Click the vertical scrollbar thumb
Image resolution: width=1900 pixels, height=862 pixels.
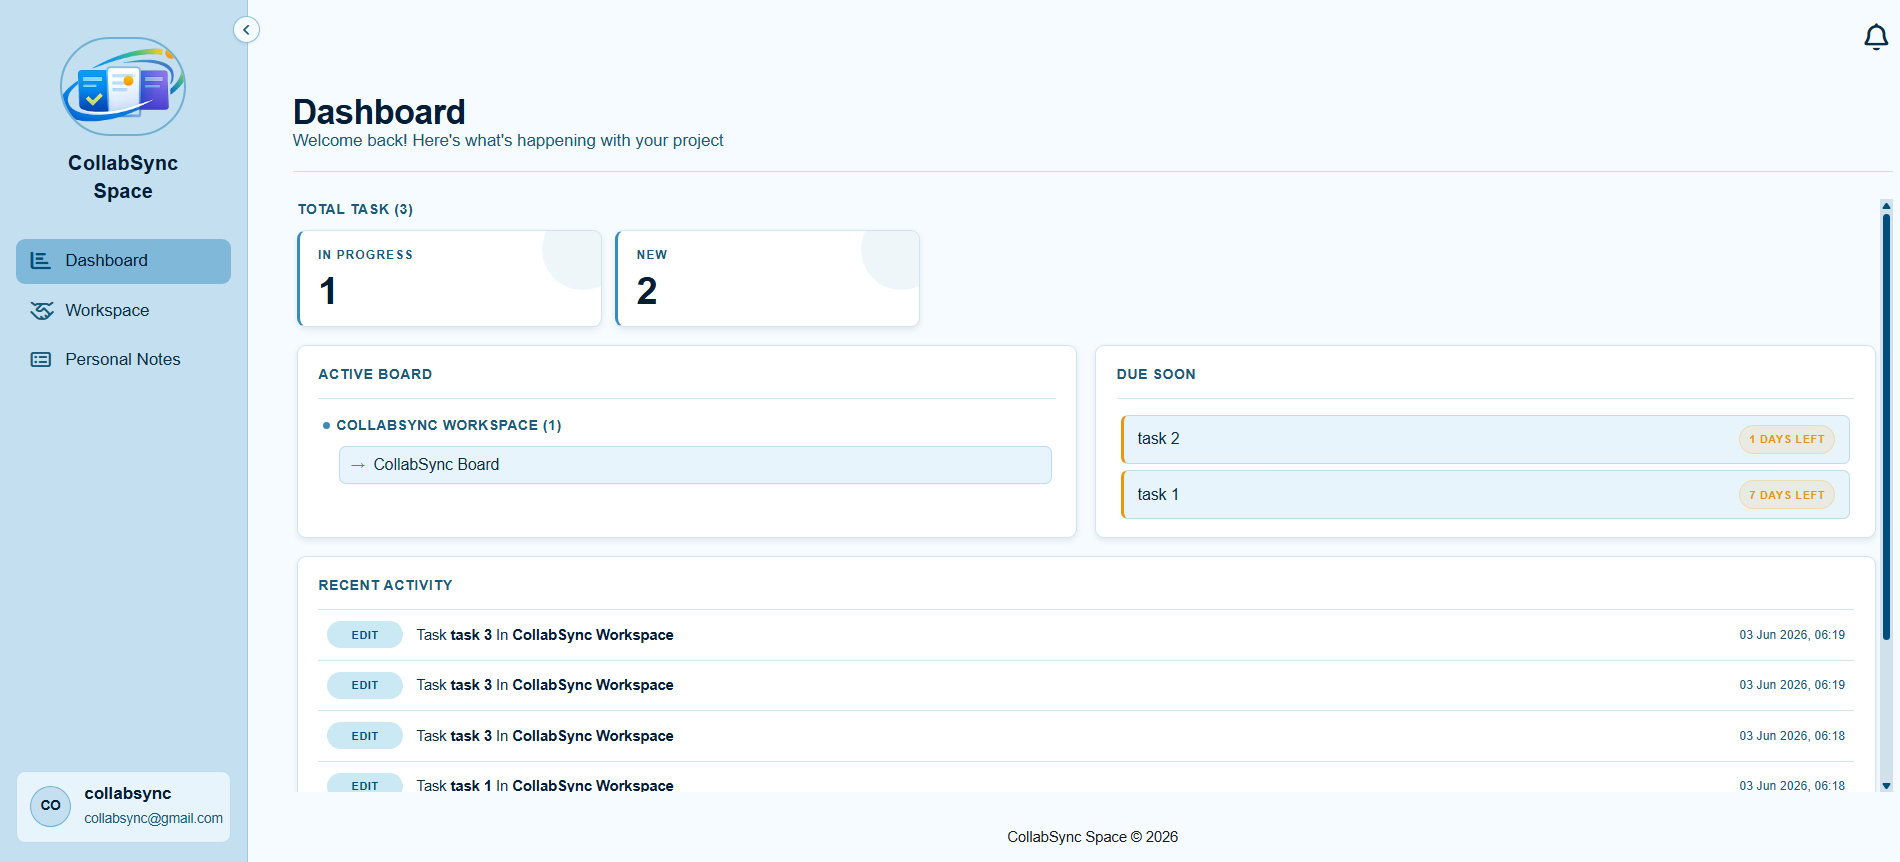click(1886, 427)
